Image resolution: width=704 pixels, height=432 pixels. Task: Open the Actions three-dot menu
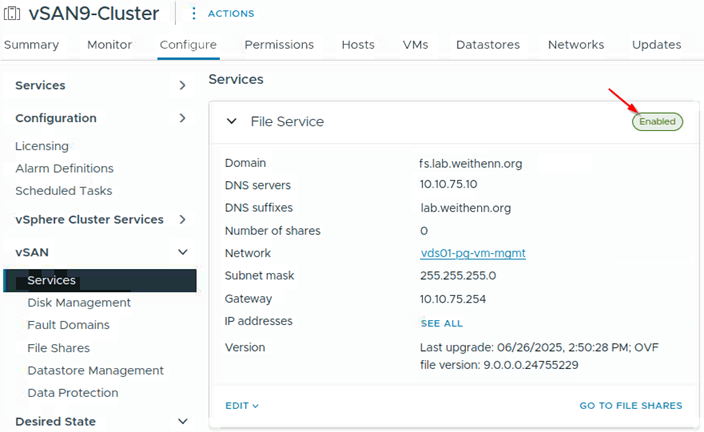[x=194, y=13]
